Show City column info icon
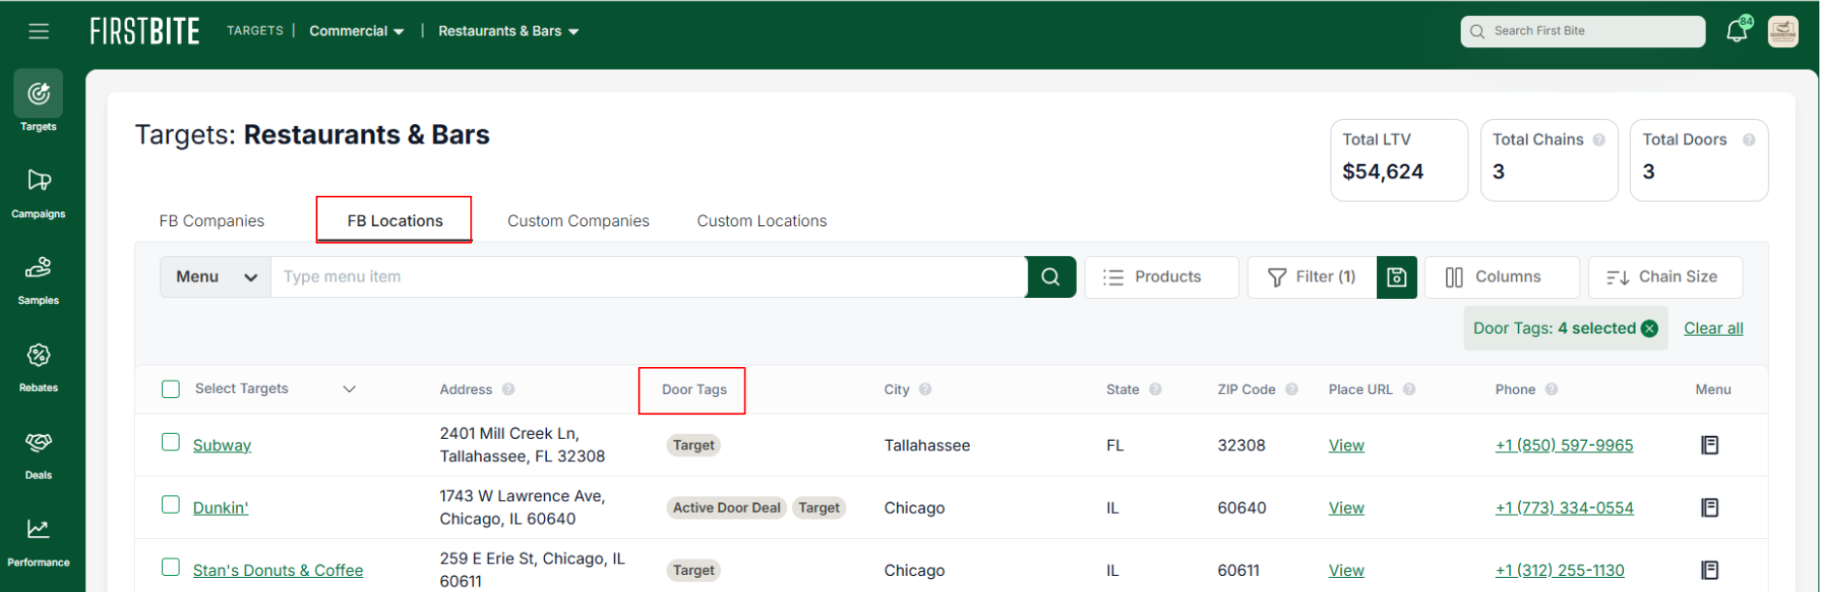Viewport: 1821px width, 592px height. coord(925,389)
